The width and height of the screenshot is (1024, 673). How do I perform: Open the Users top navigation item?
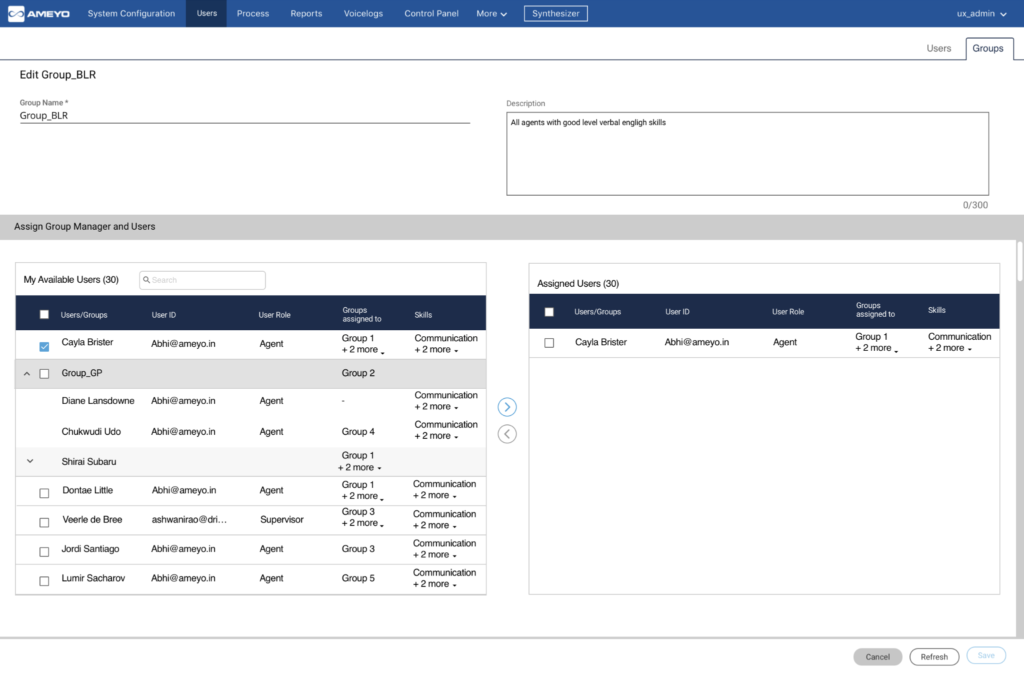tap(206, 14)
